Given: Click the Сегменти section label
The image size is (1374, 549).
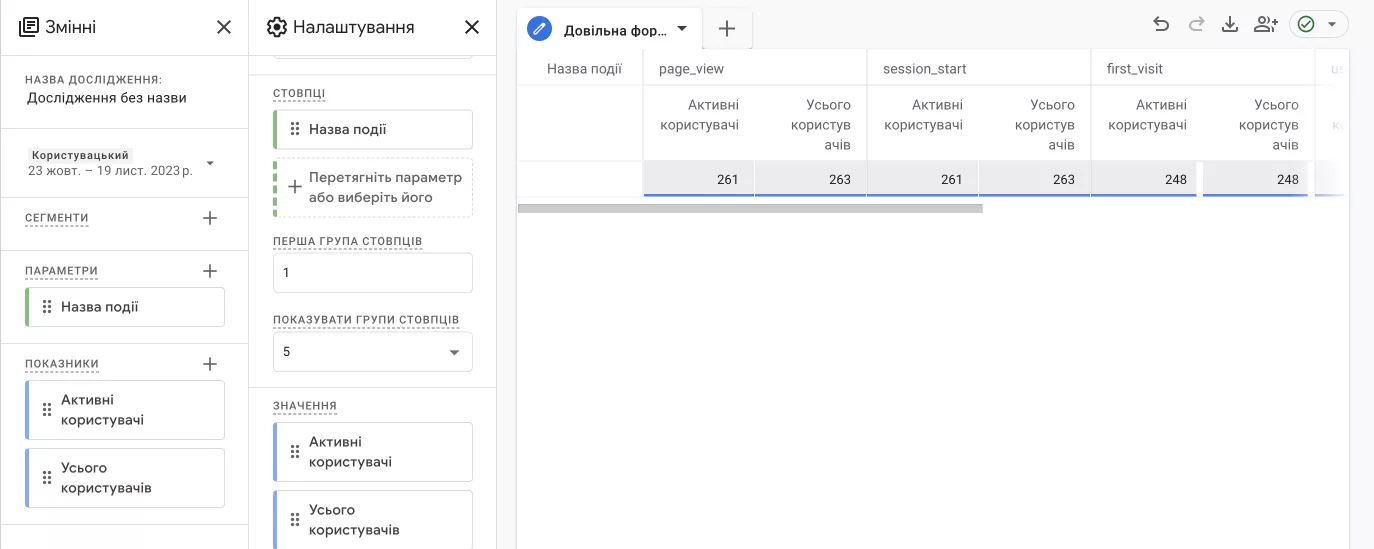Looking at the screenshot, I should tap(57, 218).
